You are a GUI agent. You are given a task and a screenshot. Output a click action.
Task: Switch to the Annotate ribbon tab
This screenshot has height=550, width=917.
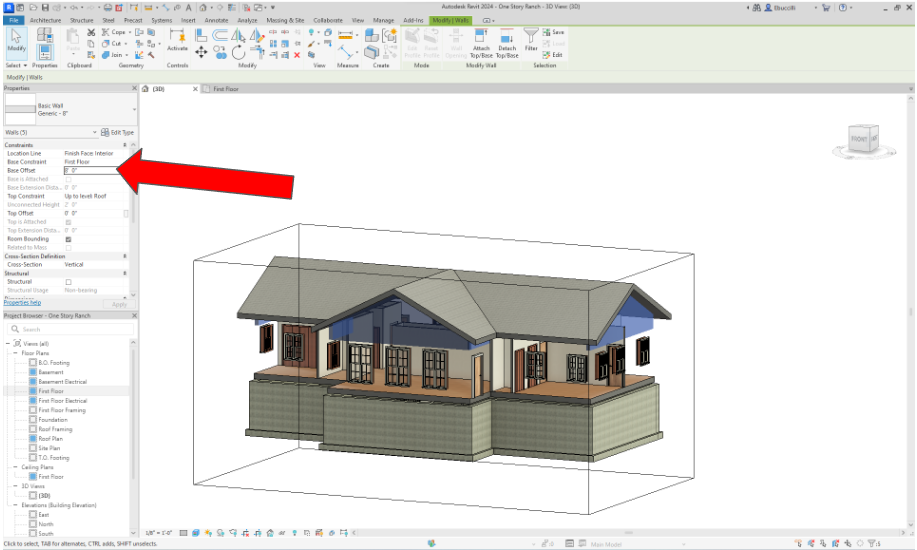tap(216, 20)
